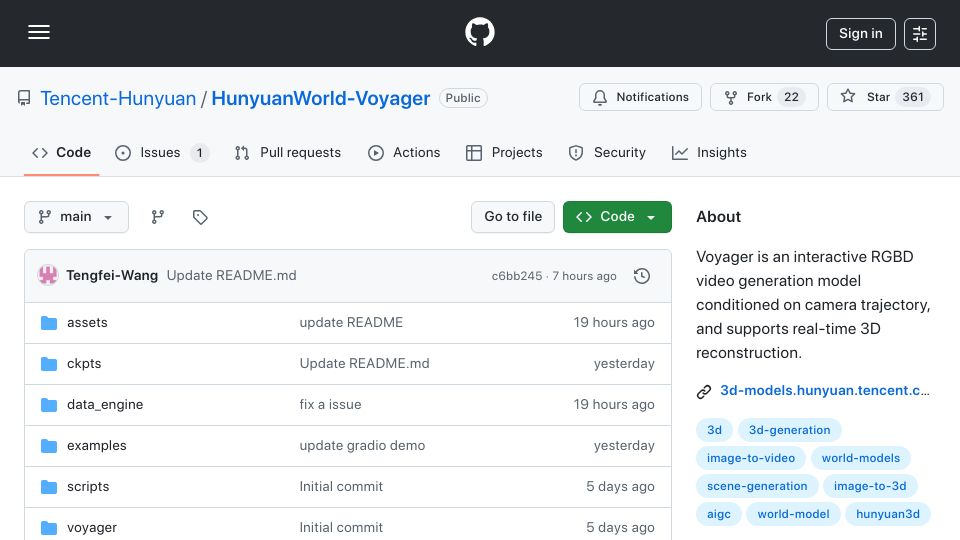This screenshot has width=960, height=540.
Task: Open the 3d-models.hunyuan.tencent website link
Action: pyautogui.click(x=824, y=391)
